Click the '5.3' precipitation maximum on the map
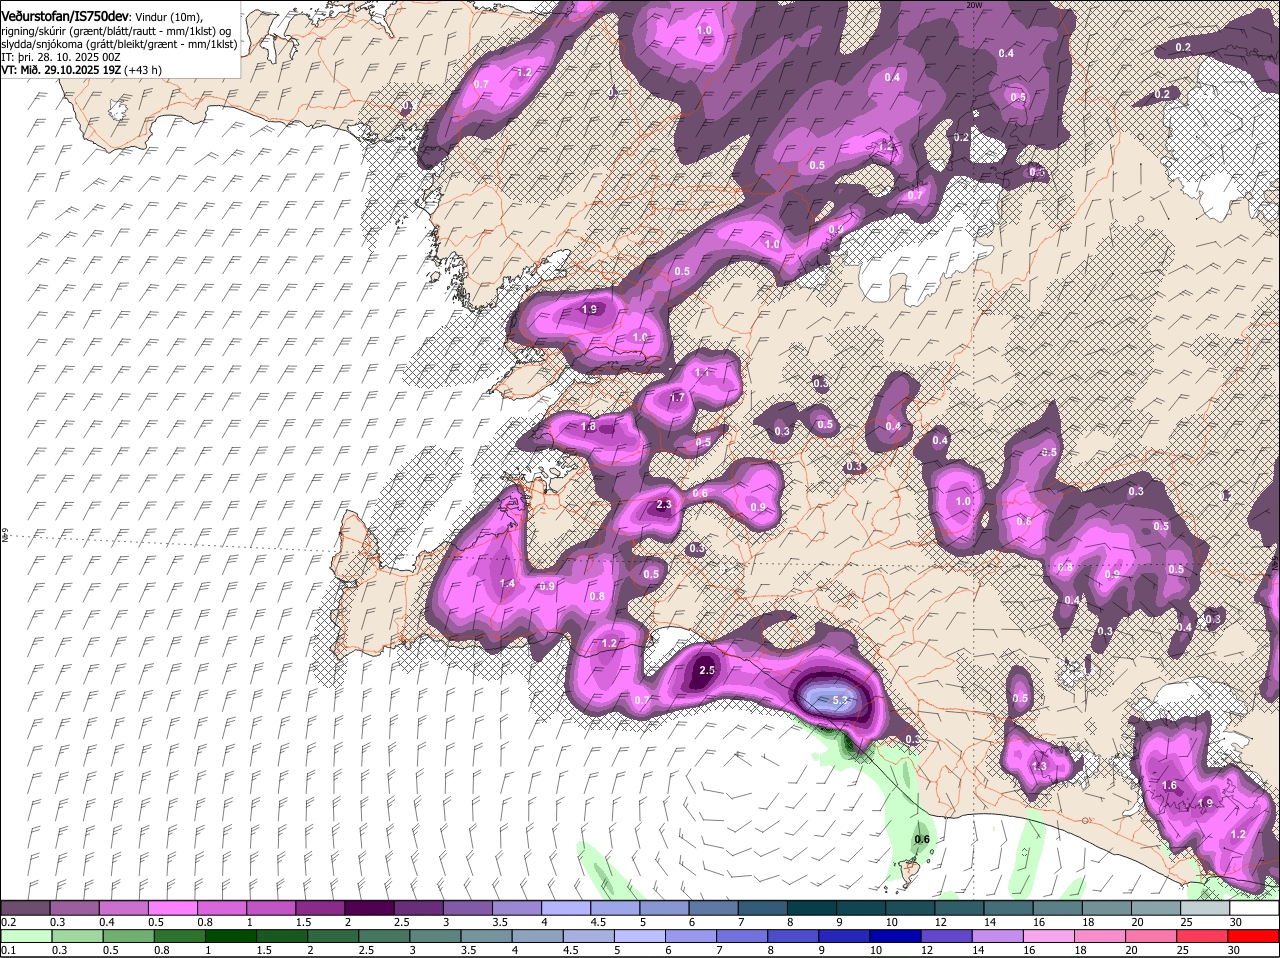 pos(840,700)
